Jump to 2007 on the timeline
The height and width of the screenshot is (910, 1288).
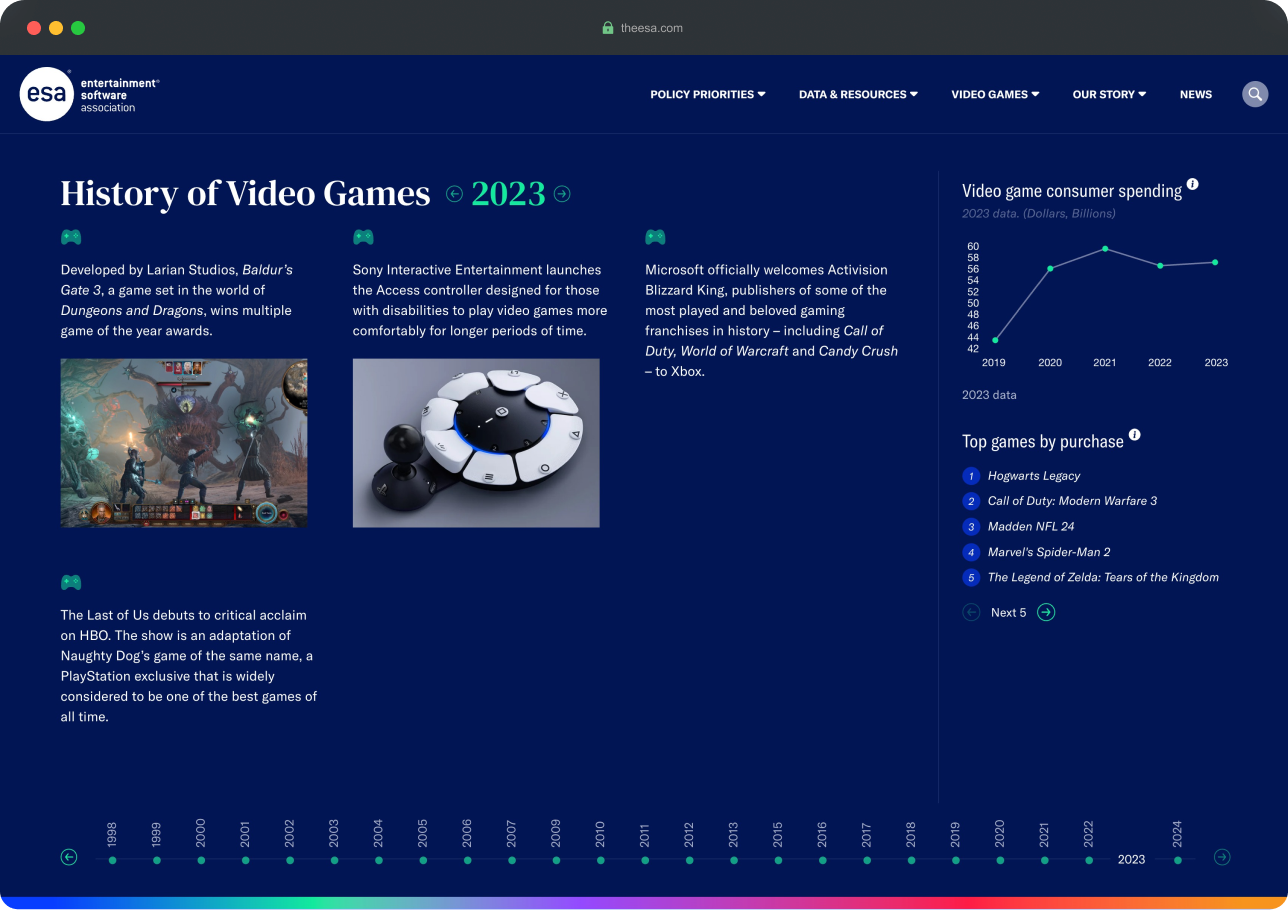(511, 843)
